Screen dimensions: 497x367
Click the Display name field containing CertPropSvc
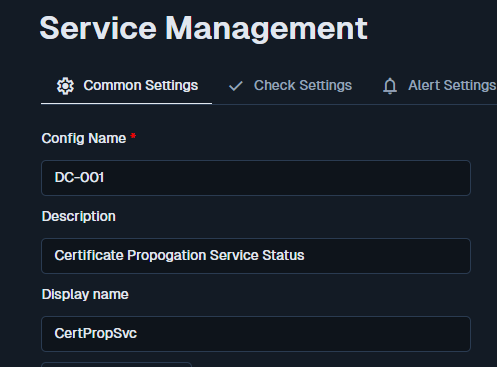[256, 334]
